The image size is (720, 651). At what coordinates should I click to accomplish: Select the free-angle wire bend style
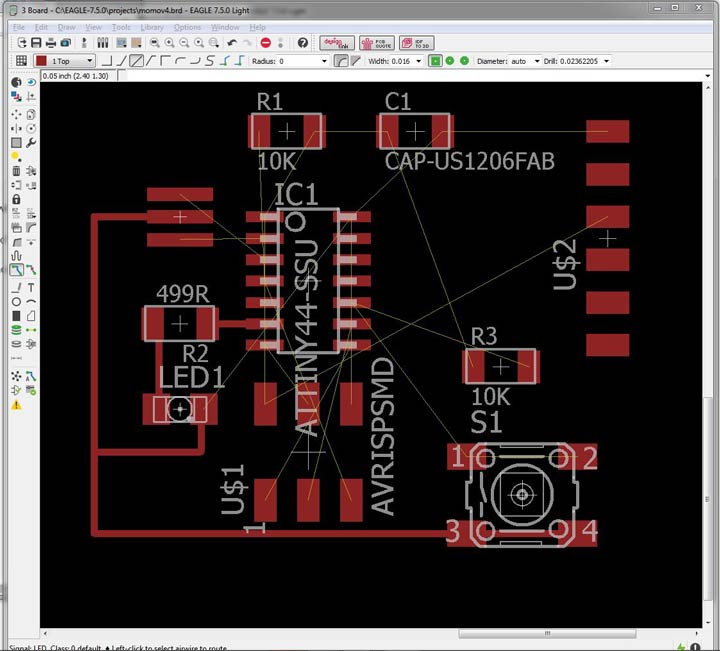point(136,61)
